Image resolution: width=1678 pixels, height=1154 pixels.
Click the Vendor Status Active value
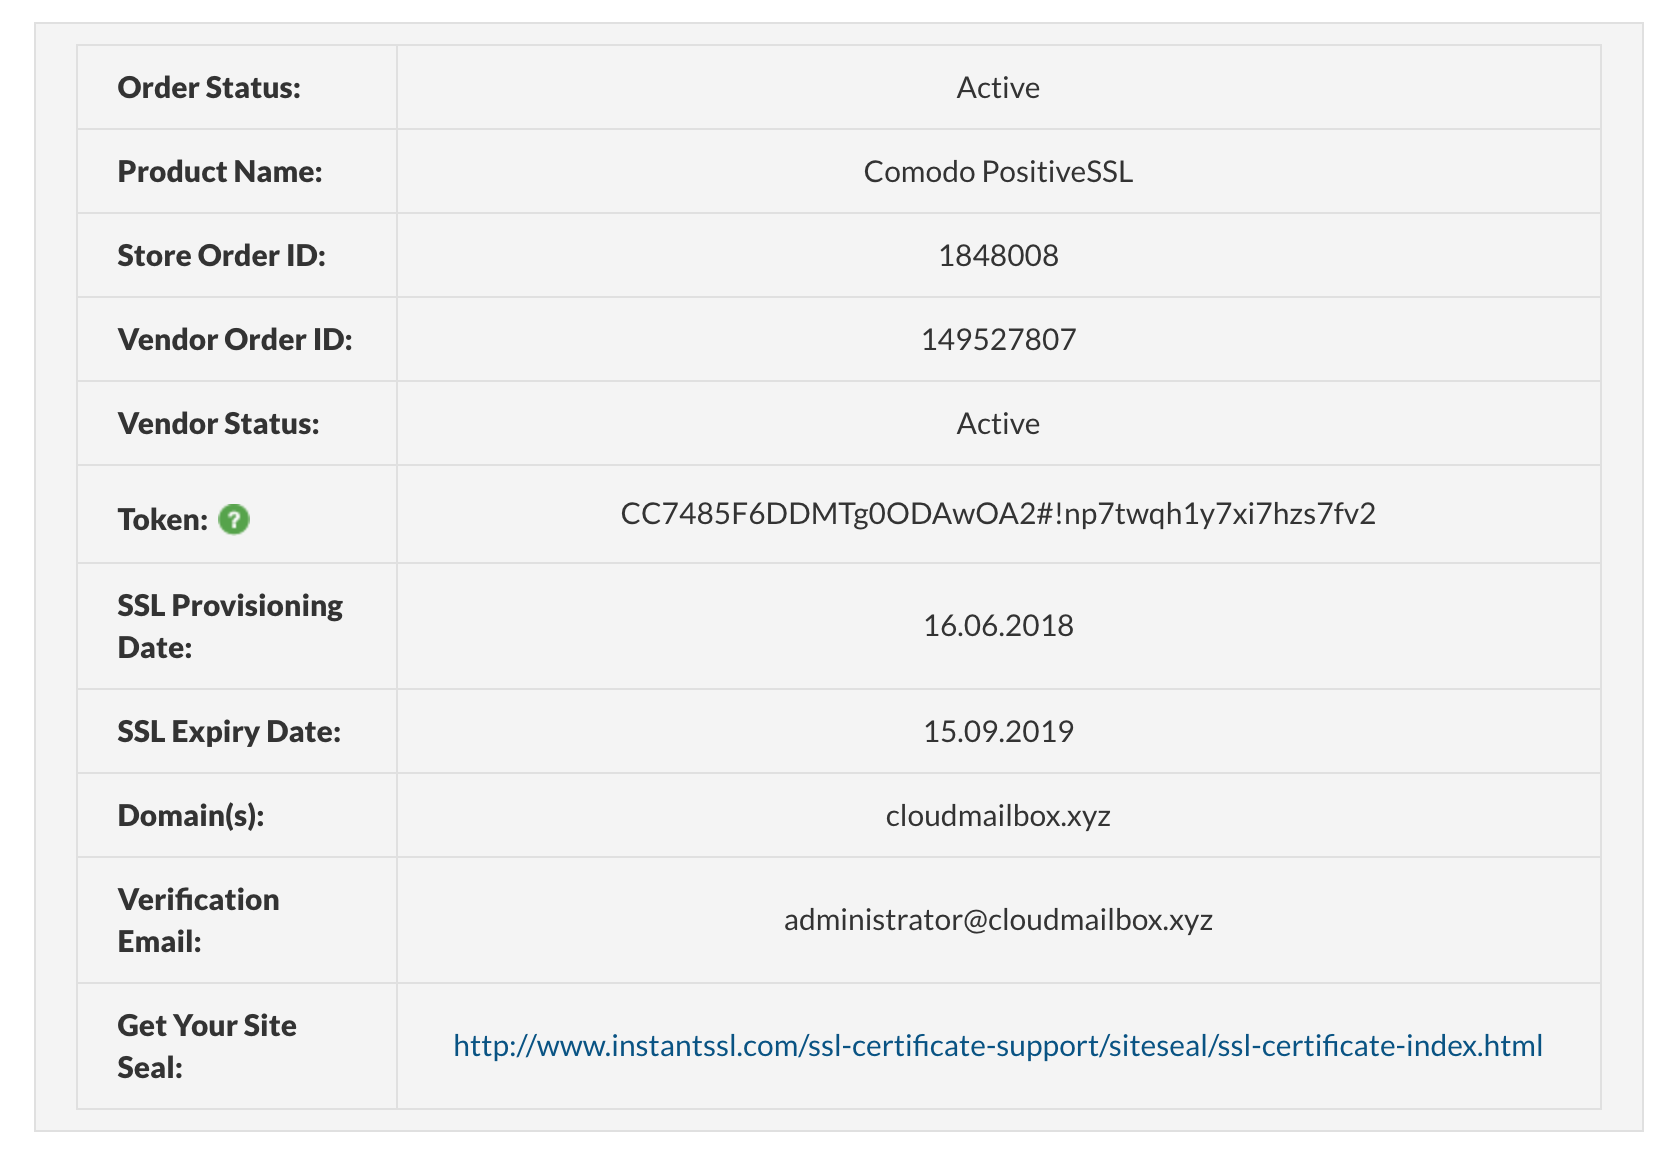998,424
